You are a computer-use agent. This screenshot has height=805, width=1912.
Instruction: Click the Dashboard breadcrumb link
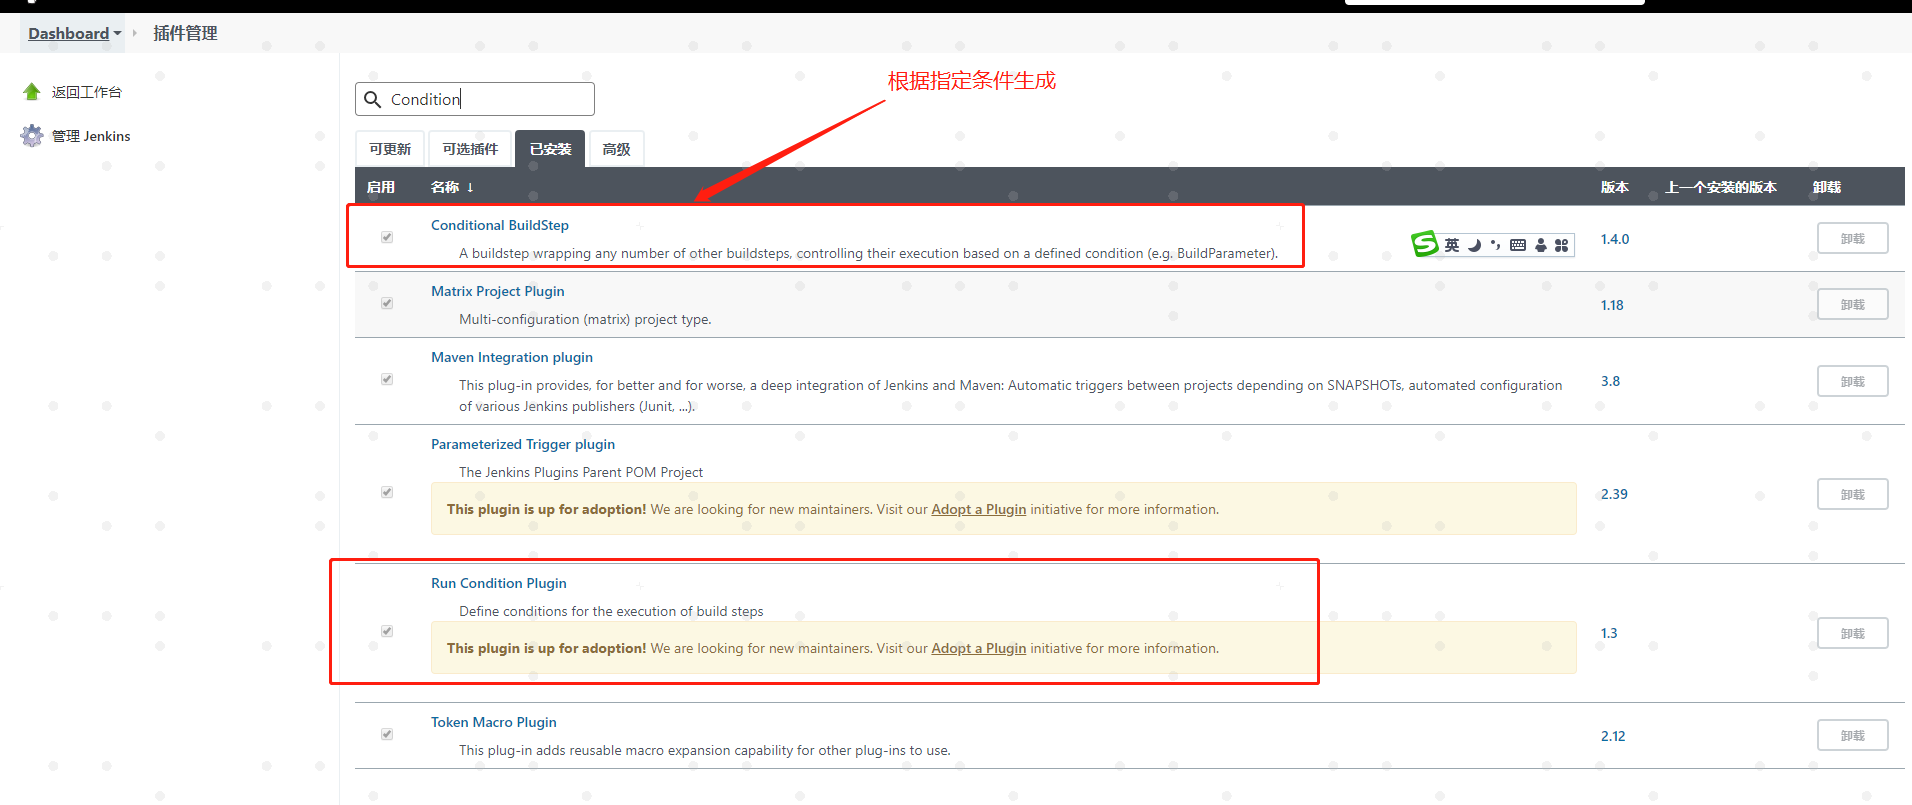(x=68, y=33)
